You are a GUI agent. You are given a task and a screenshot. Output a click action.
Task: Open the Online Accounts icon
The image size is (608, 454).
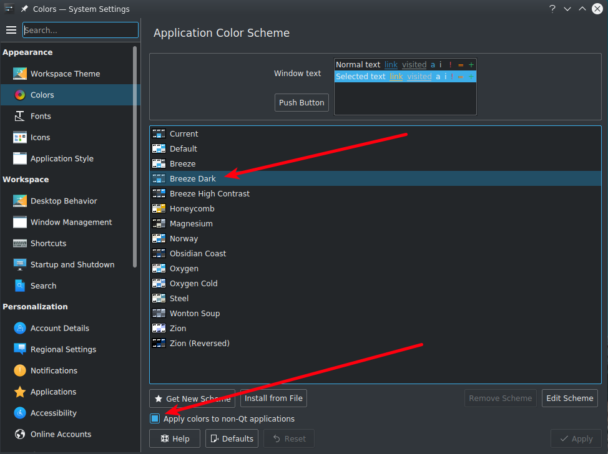[x=20, y=434]
